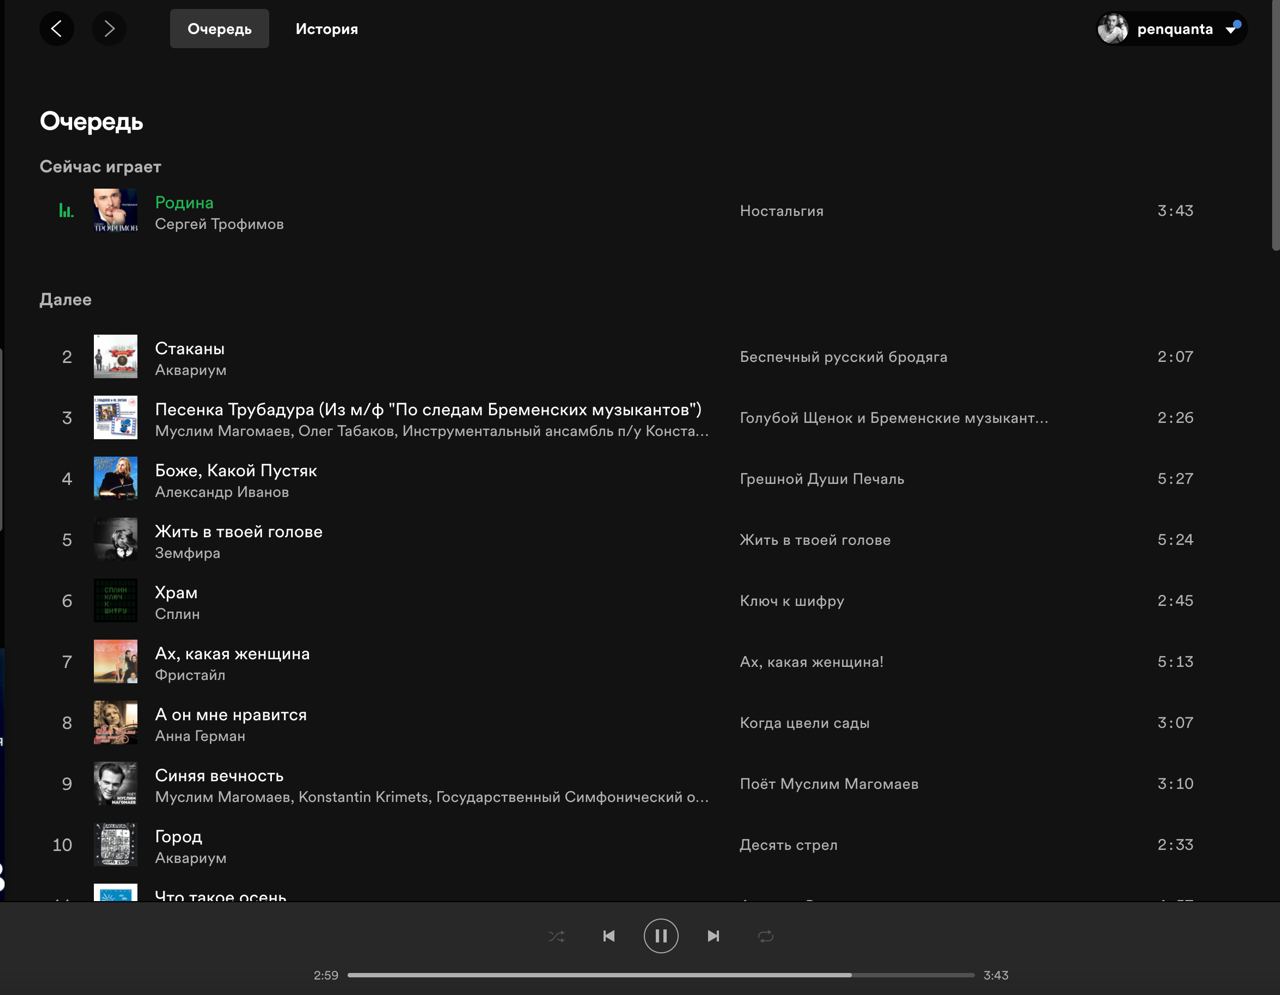Open album Ключ к шифру
The height and width of the screenshot is (995, 1280).
click(x=792, y=601)
